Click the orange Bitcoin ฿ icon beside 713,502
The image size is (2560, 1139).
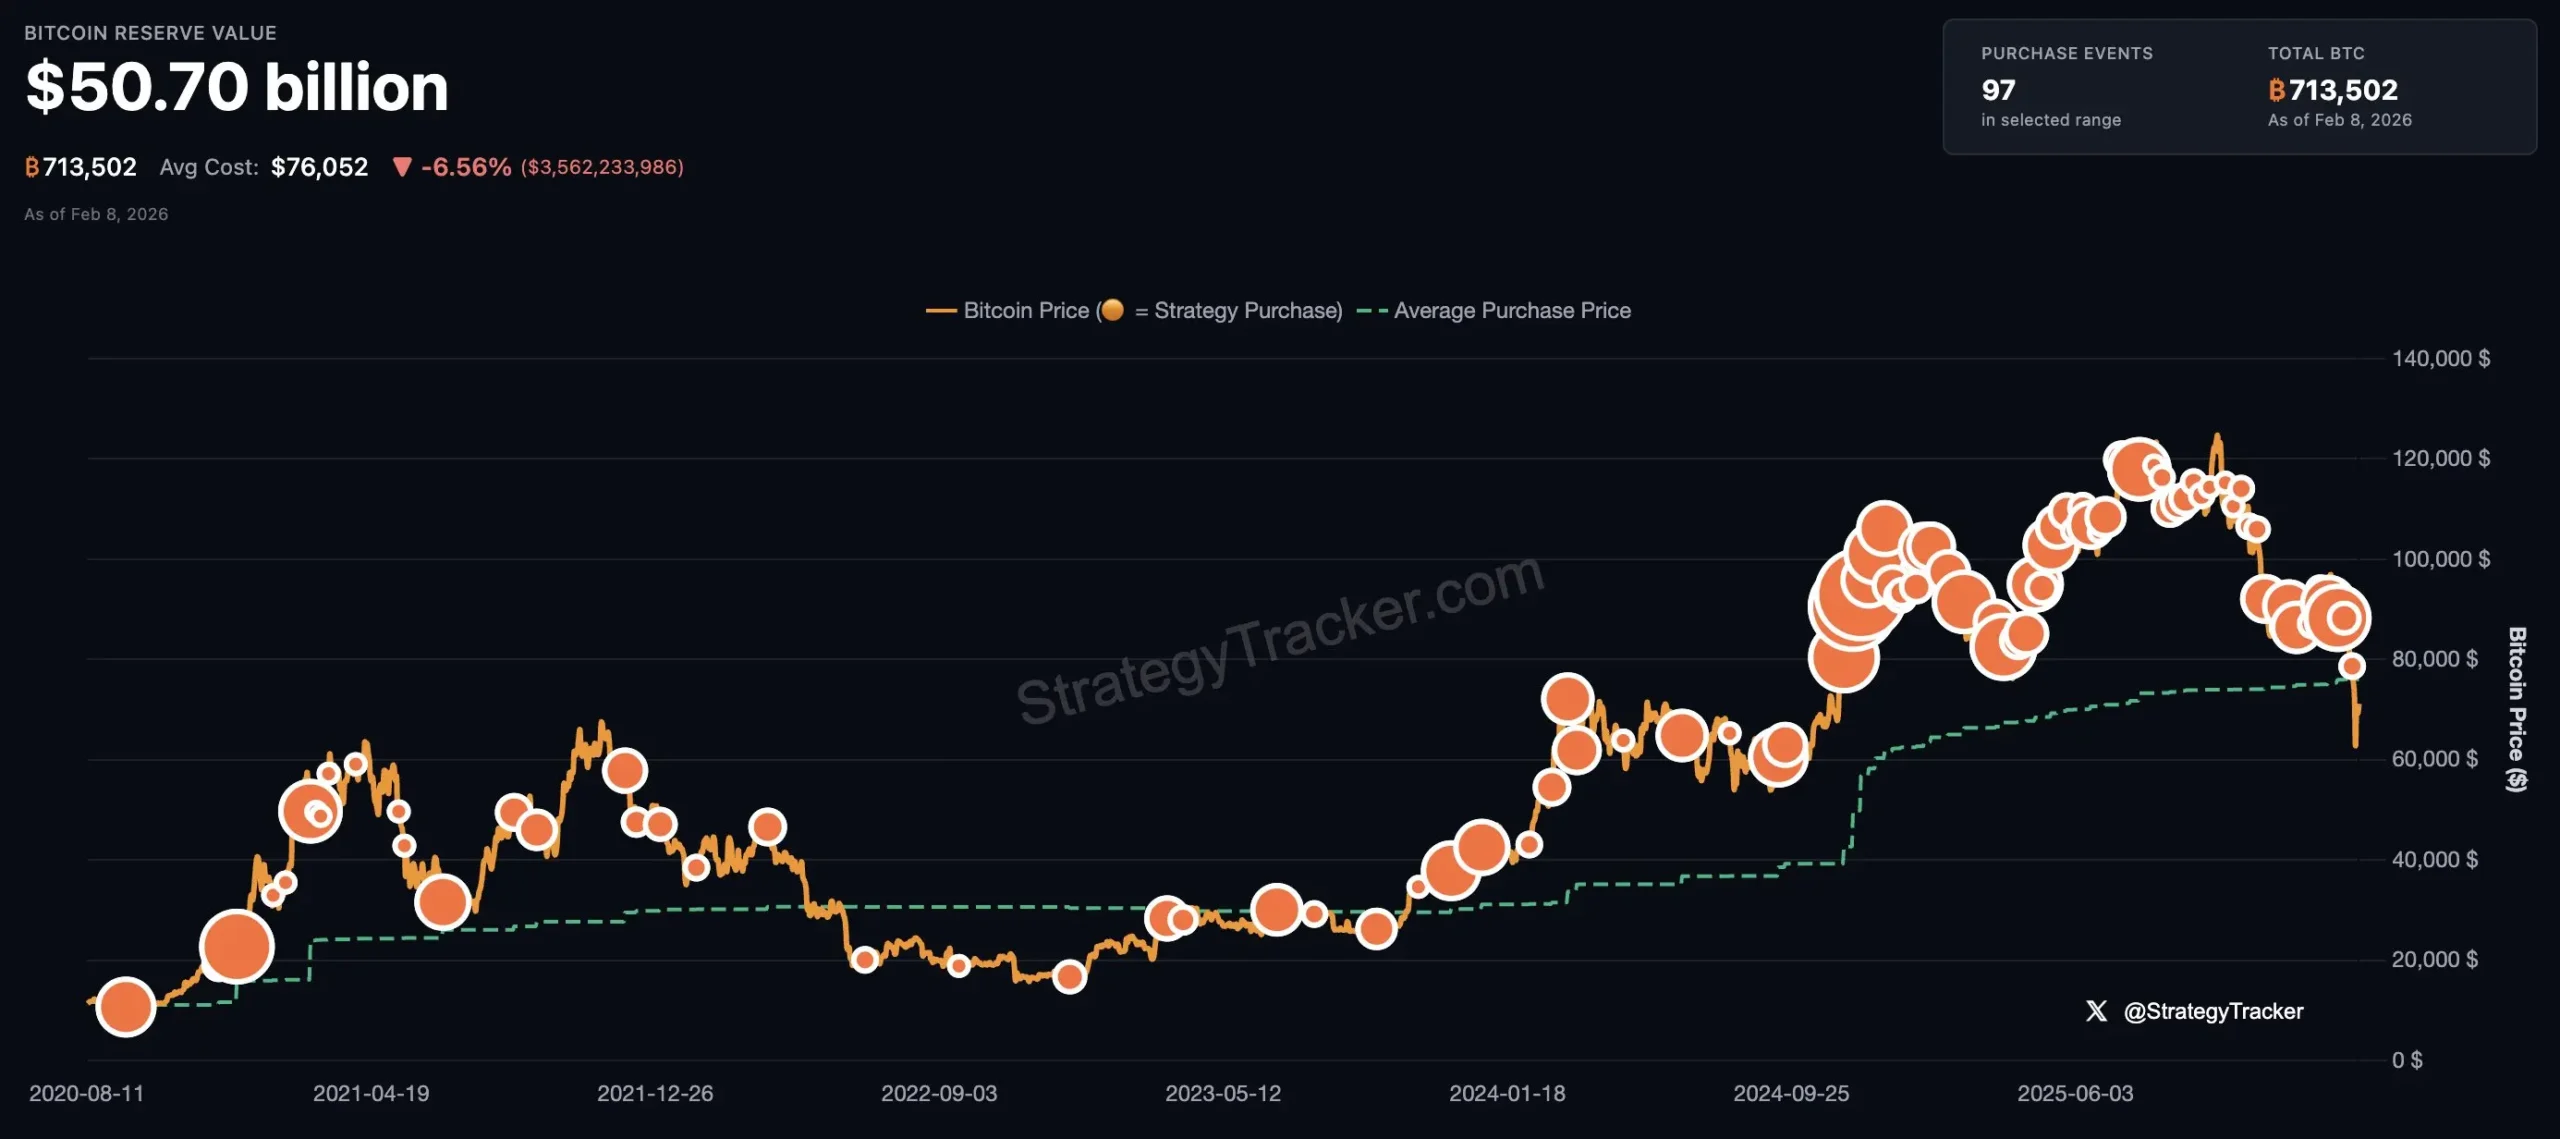[33, 167]
